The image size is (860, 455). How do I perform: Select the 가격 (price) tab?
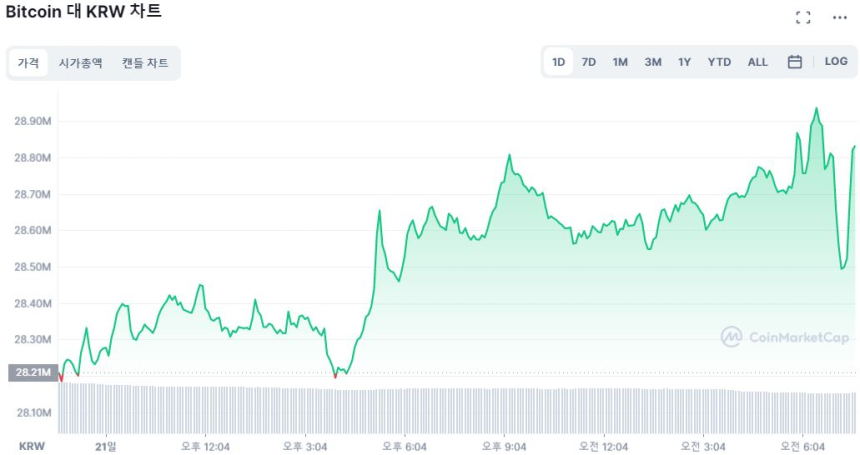pyautogui.click(x=28, y=63)
